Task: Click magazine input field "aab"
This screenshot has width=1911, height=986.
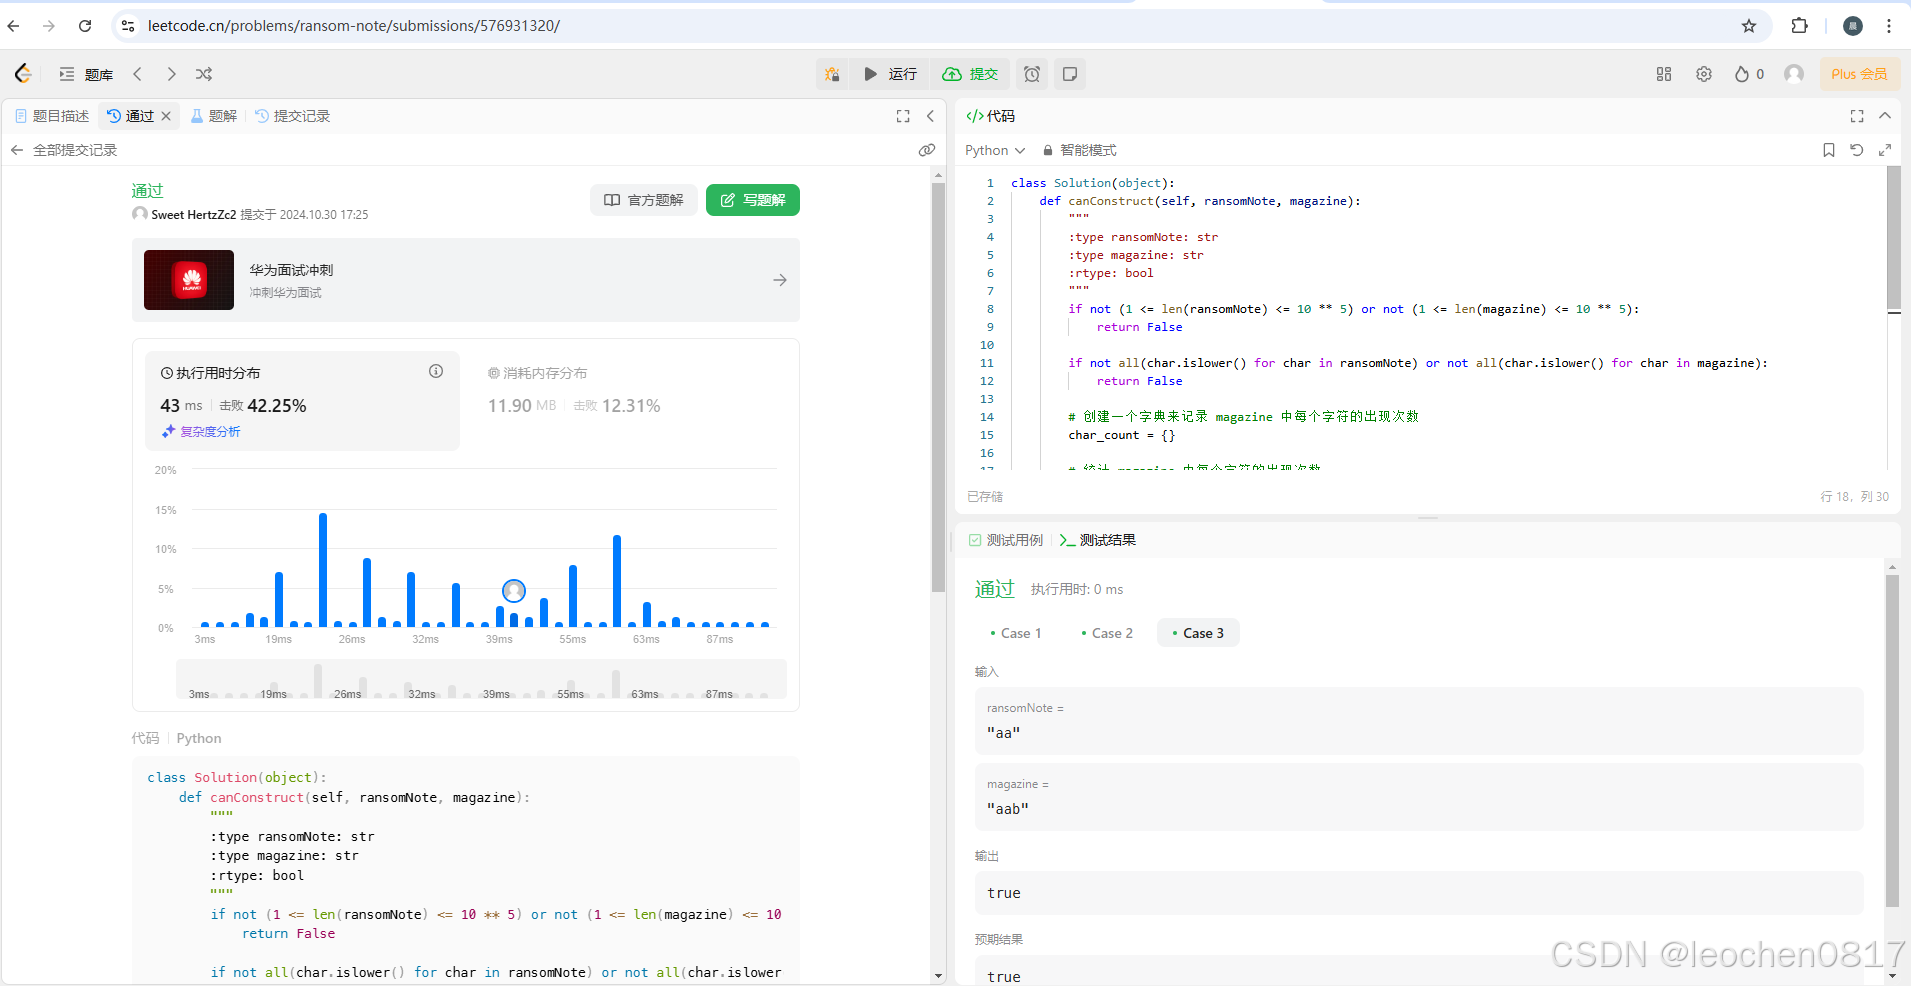Action: tap(1419, 797)
